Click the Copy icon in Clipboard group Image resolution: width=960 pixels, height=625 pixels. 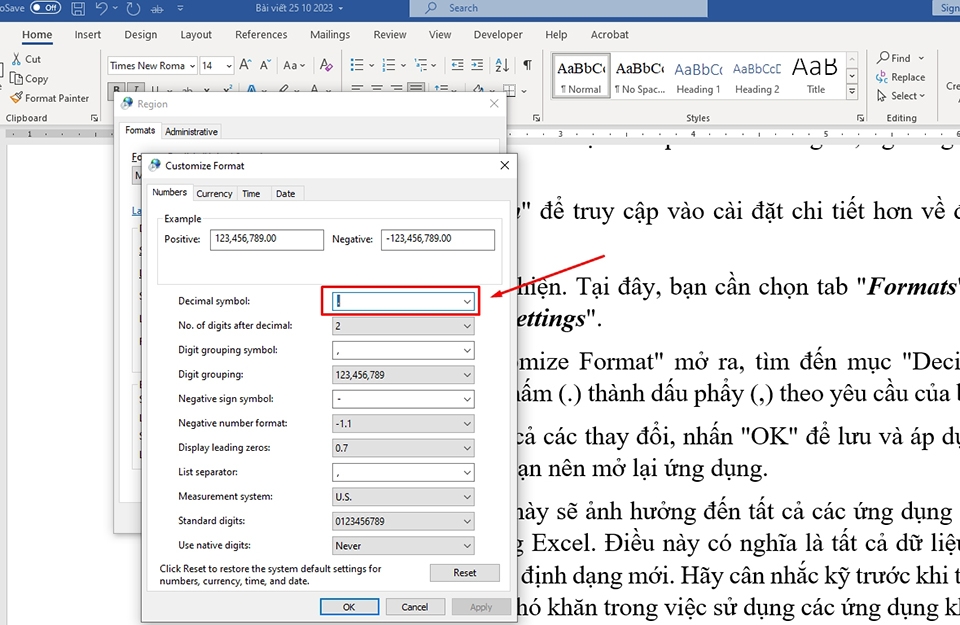click(x=16, y=78)
